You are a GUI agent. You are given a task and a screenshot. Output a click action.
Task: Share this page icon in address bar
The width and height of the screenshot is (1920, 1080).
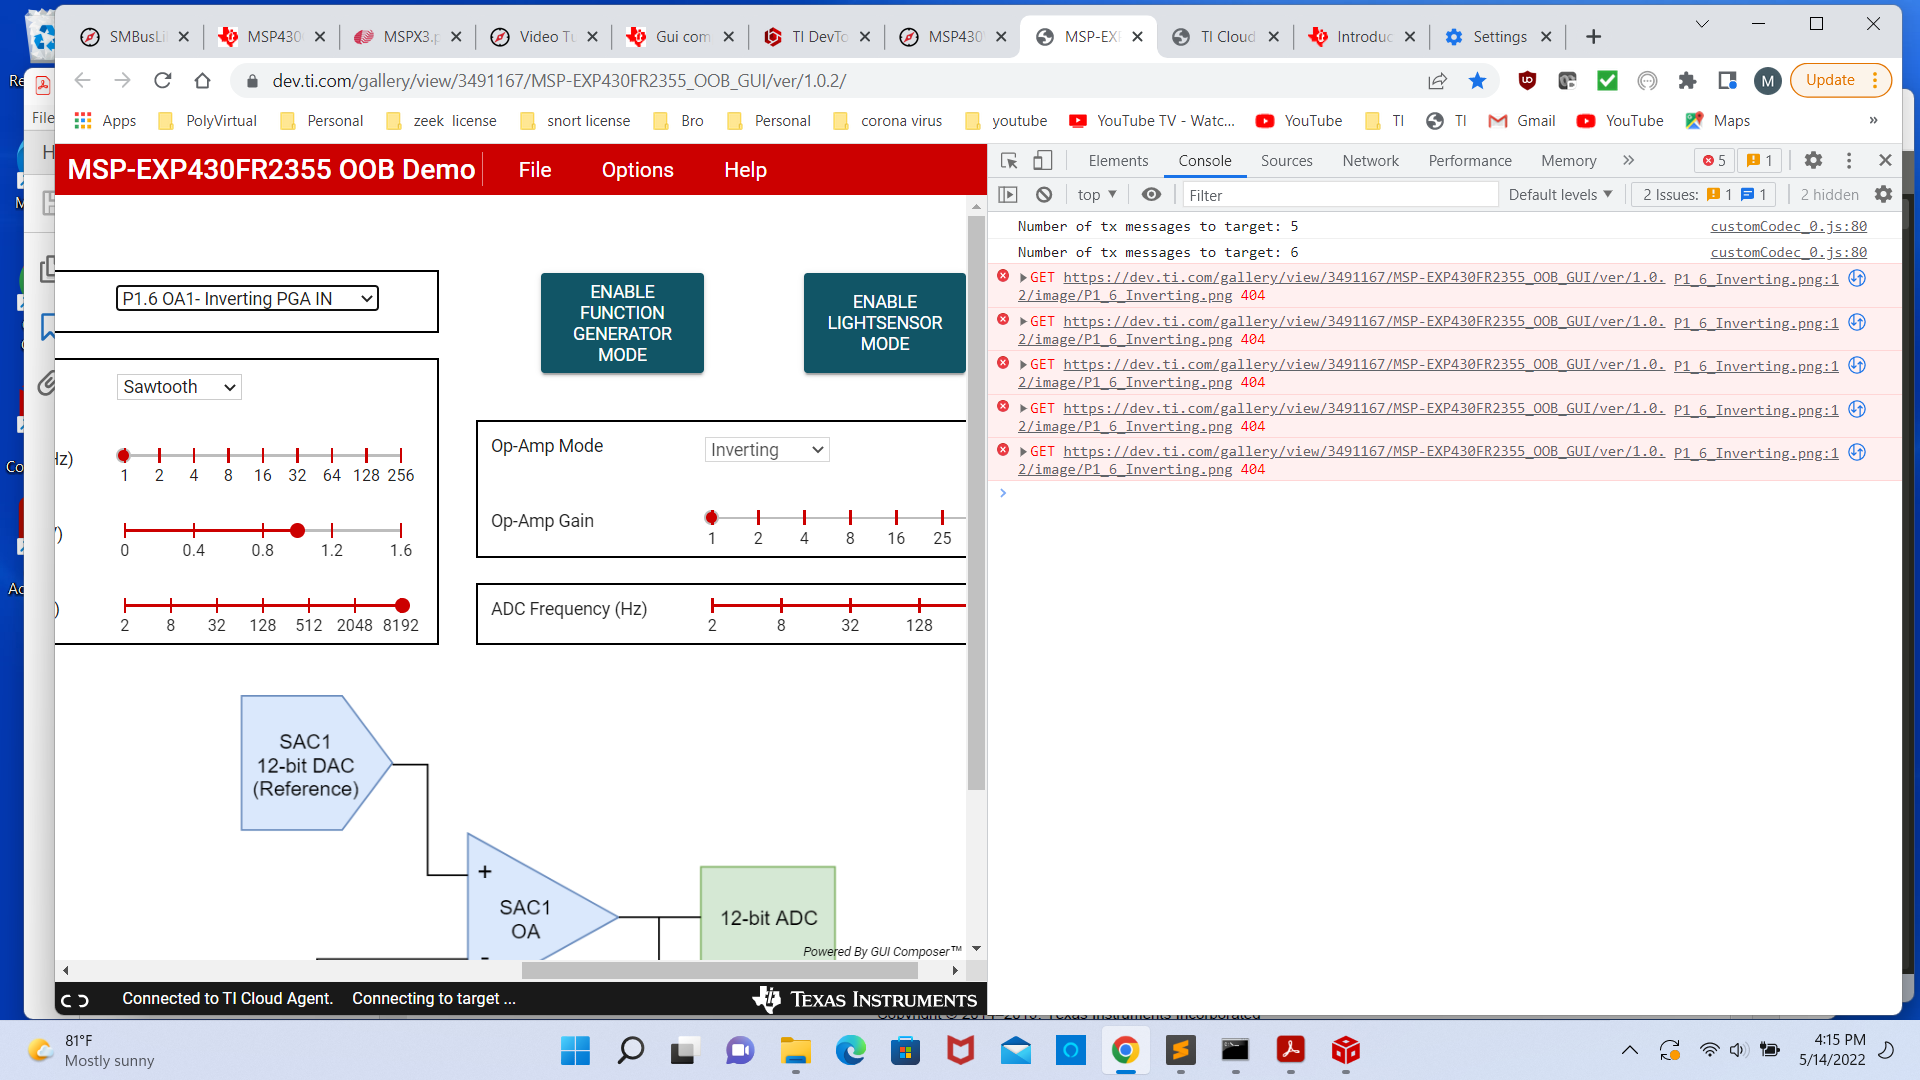point(1437,80)
